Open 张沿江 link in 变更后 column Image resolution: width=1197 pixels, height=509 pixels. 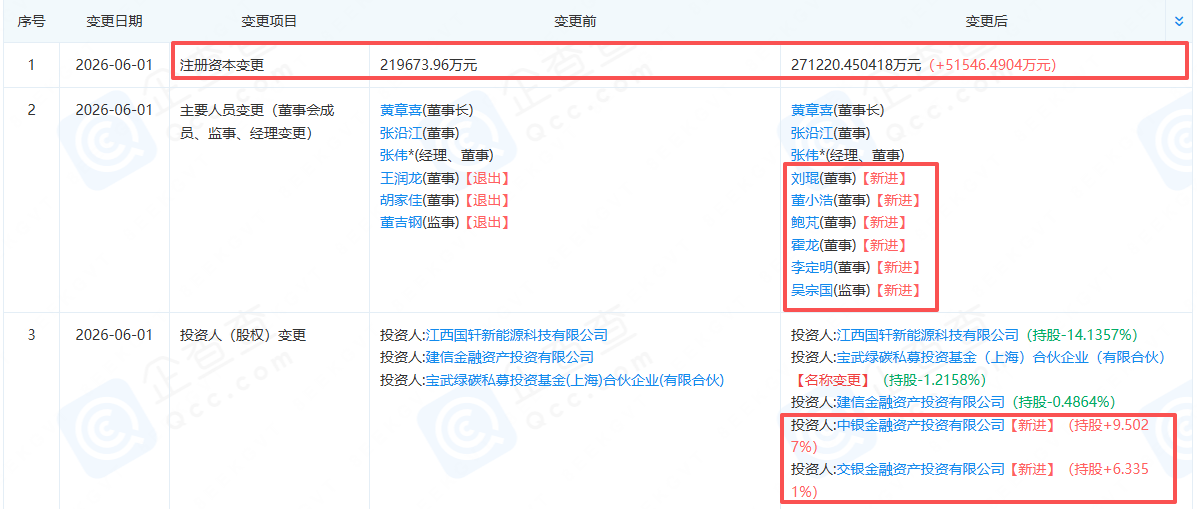pos(811,133)
